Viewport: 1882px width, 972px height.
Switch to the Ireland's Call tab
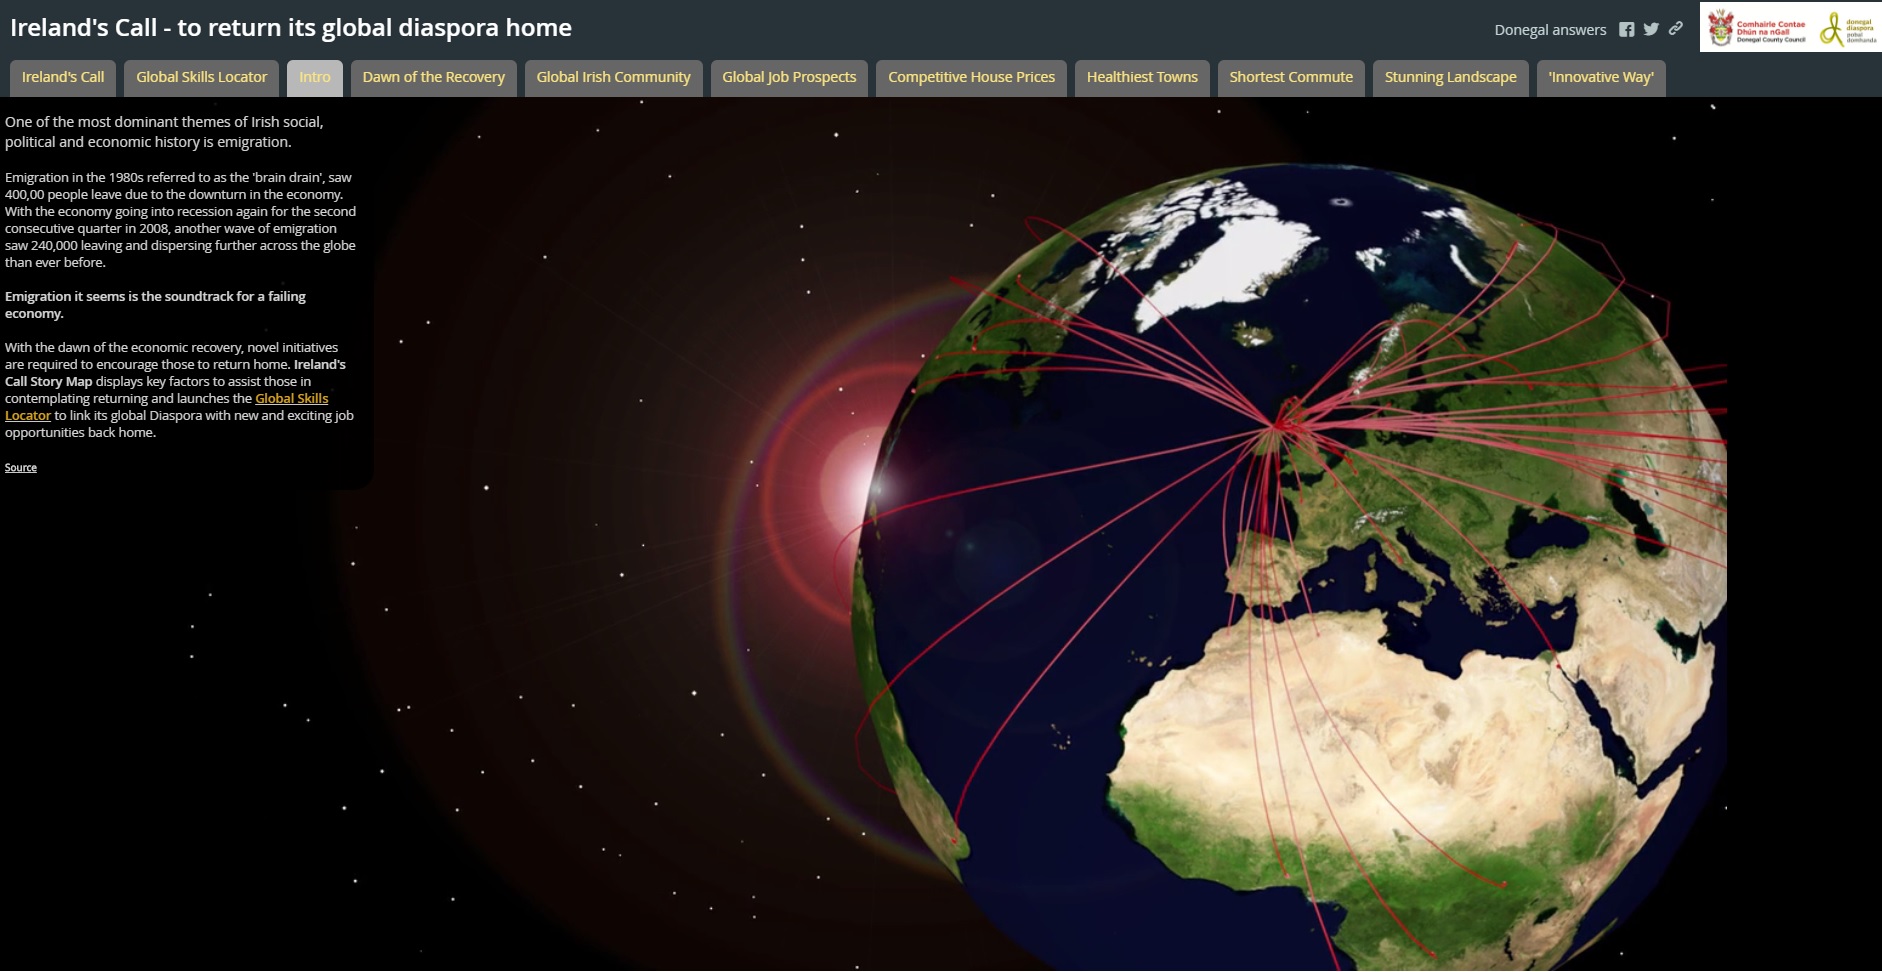[63, 78]
